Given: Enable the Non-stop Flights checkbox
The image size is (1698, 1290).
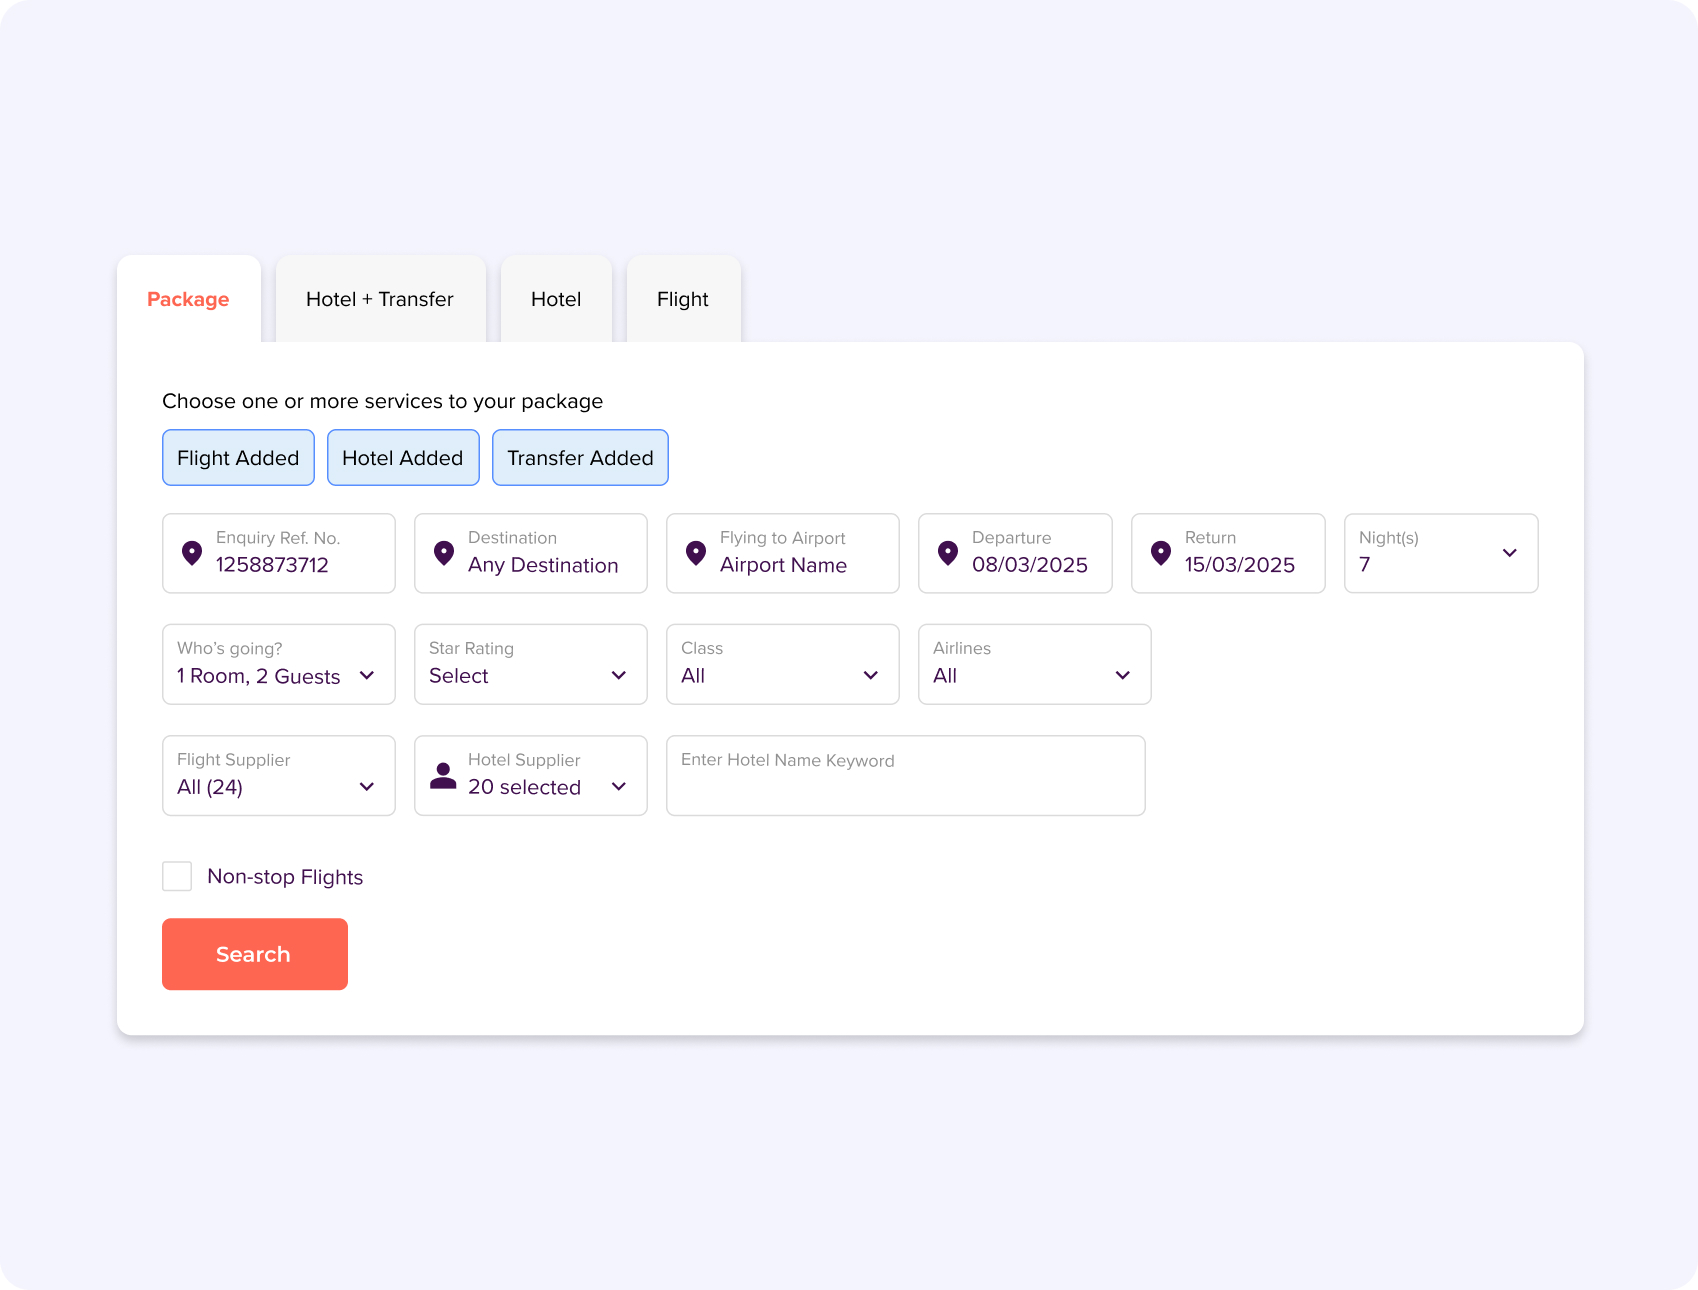Looking at the screenshot, I should pyautogui.click(x=177, y=877).
